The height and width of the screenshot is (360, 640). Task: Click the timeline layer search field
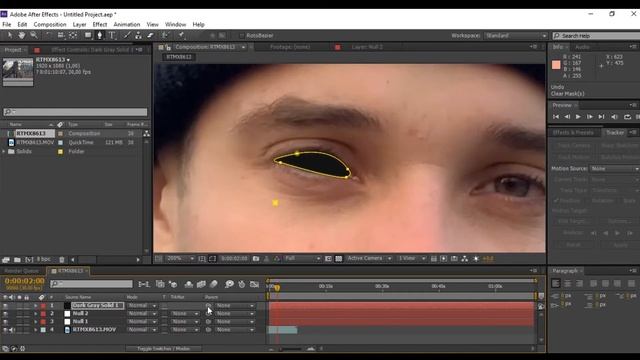click(x=91, y=284)
